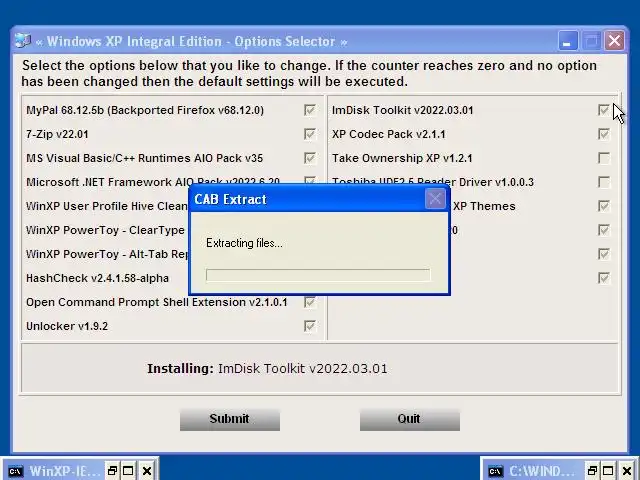Click the Options Selector window icon
This screenshot has height=480, width=640.
(23, 41)
